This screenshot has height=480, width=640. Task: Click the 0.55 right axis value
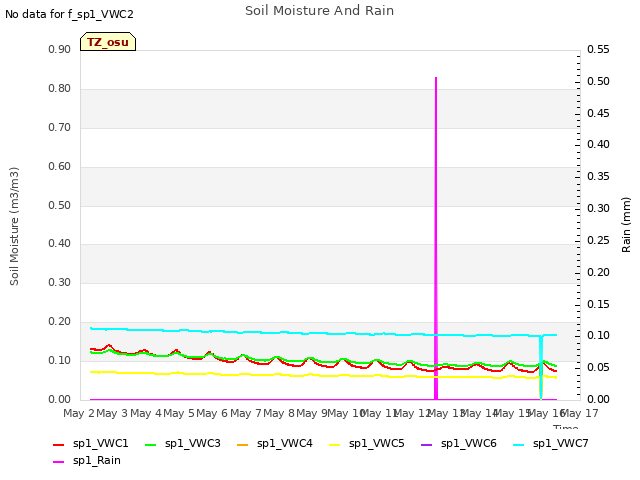(x=598, y=50)
